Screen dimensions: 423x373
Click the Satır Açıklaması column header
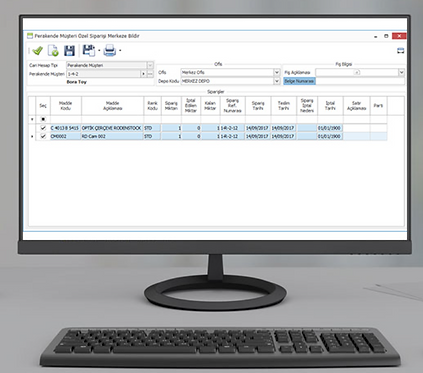point(356,106)
